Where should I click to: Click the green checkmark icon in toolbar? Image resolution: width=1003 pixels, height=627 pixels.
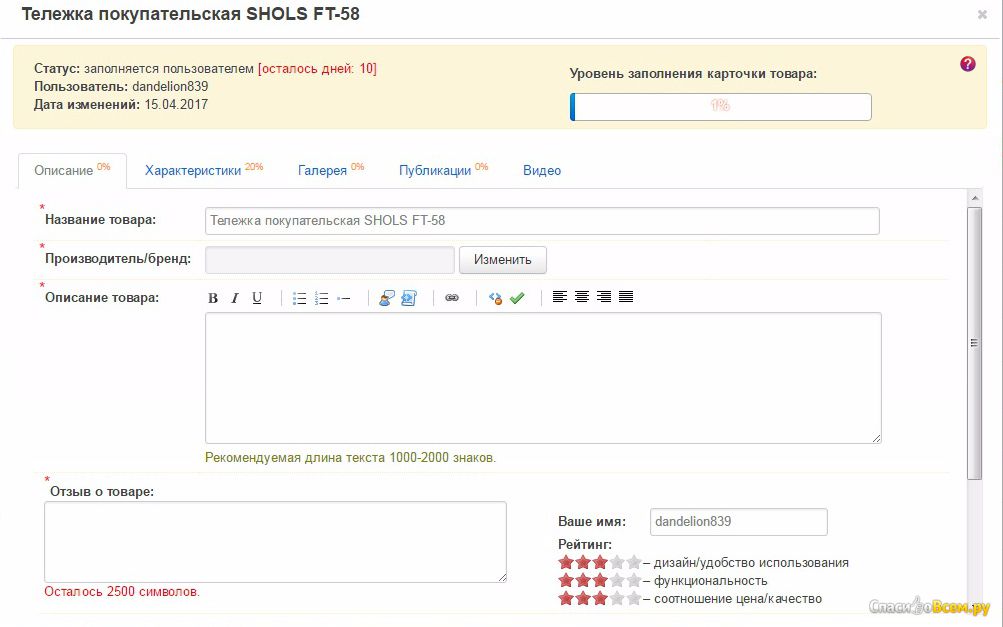(x=517, y=298)
